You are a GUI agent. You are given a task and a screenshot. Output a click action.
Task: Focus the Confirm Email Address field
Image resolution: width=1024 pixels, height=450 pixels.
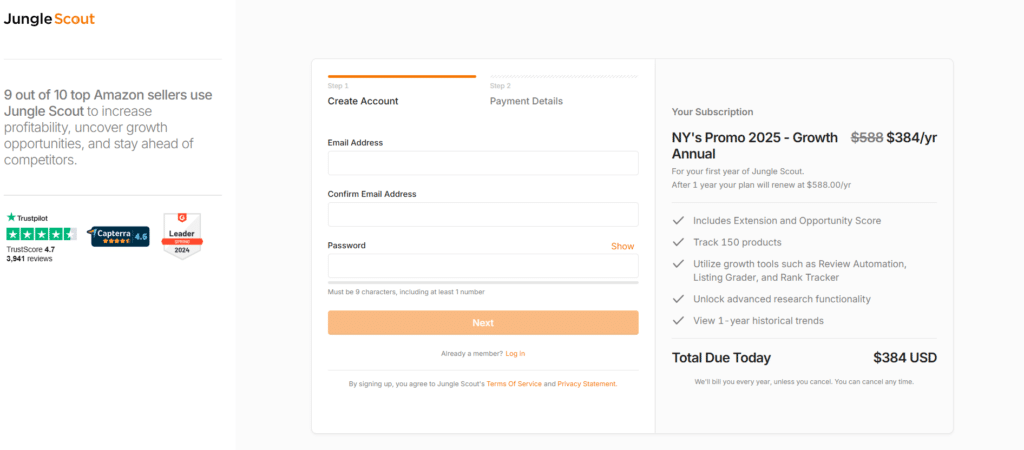(483, 214)
